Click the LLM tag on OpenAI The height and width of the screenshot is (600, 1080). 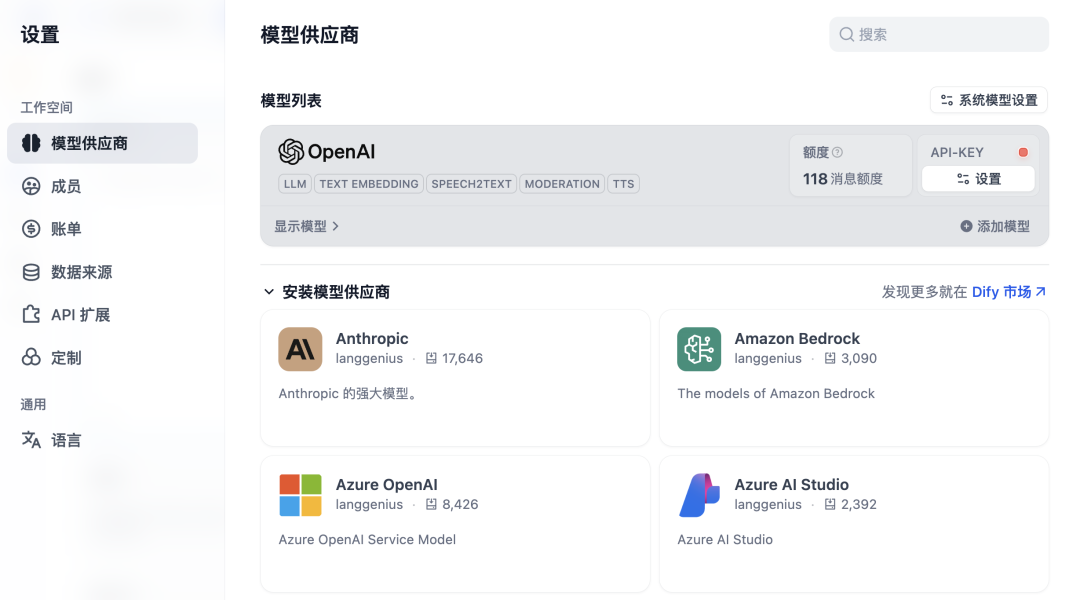(295, 184)
